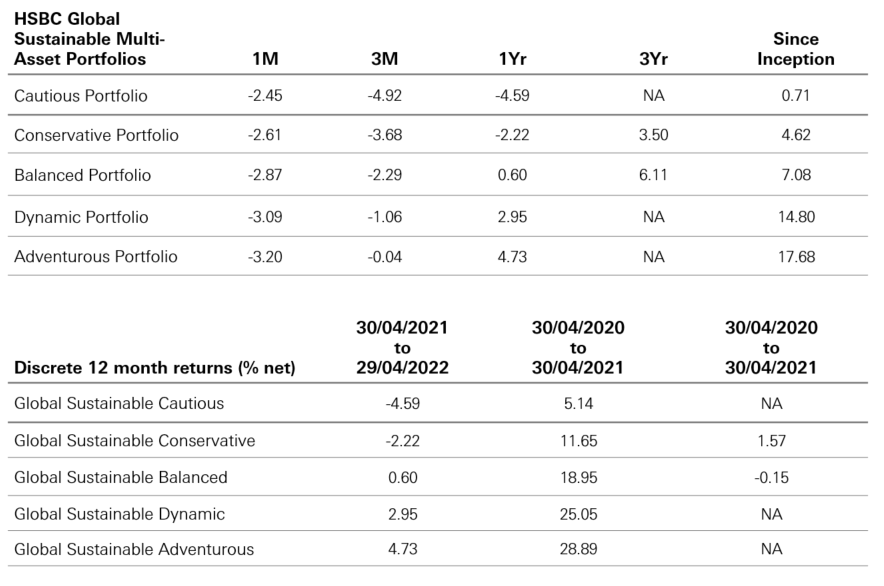884x586 pixels.
Task: Click the Global Sustainable Cautious row label
Action: coord(119,404)
